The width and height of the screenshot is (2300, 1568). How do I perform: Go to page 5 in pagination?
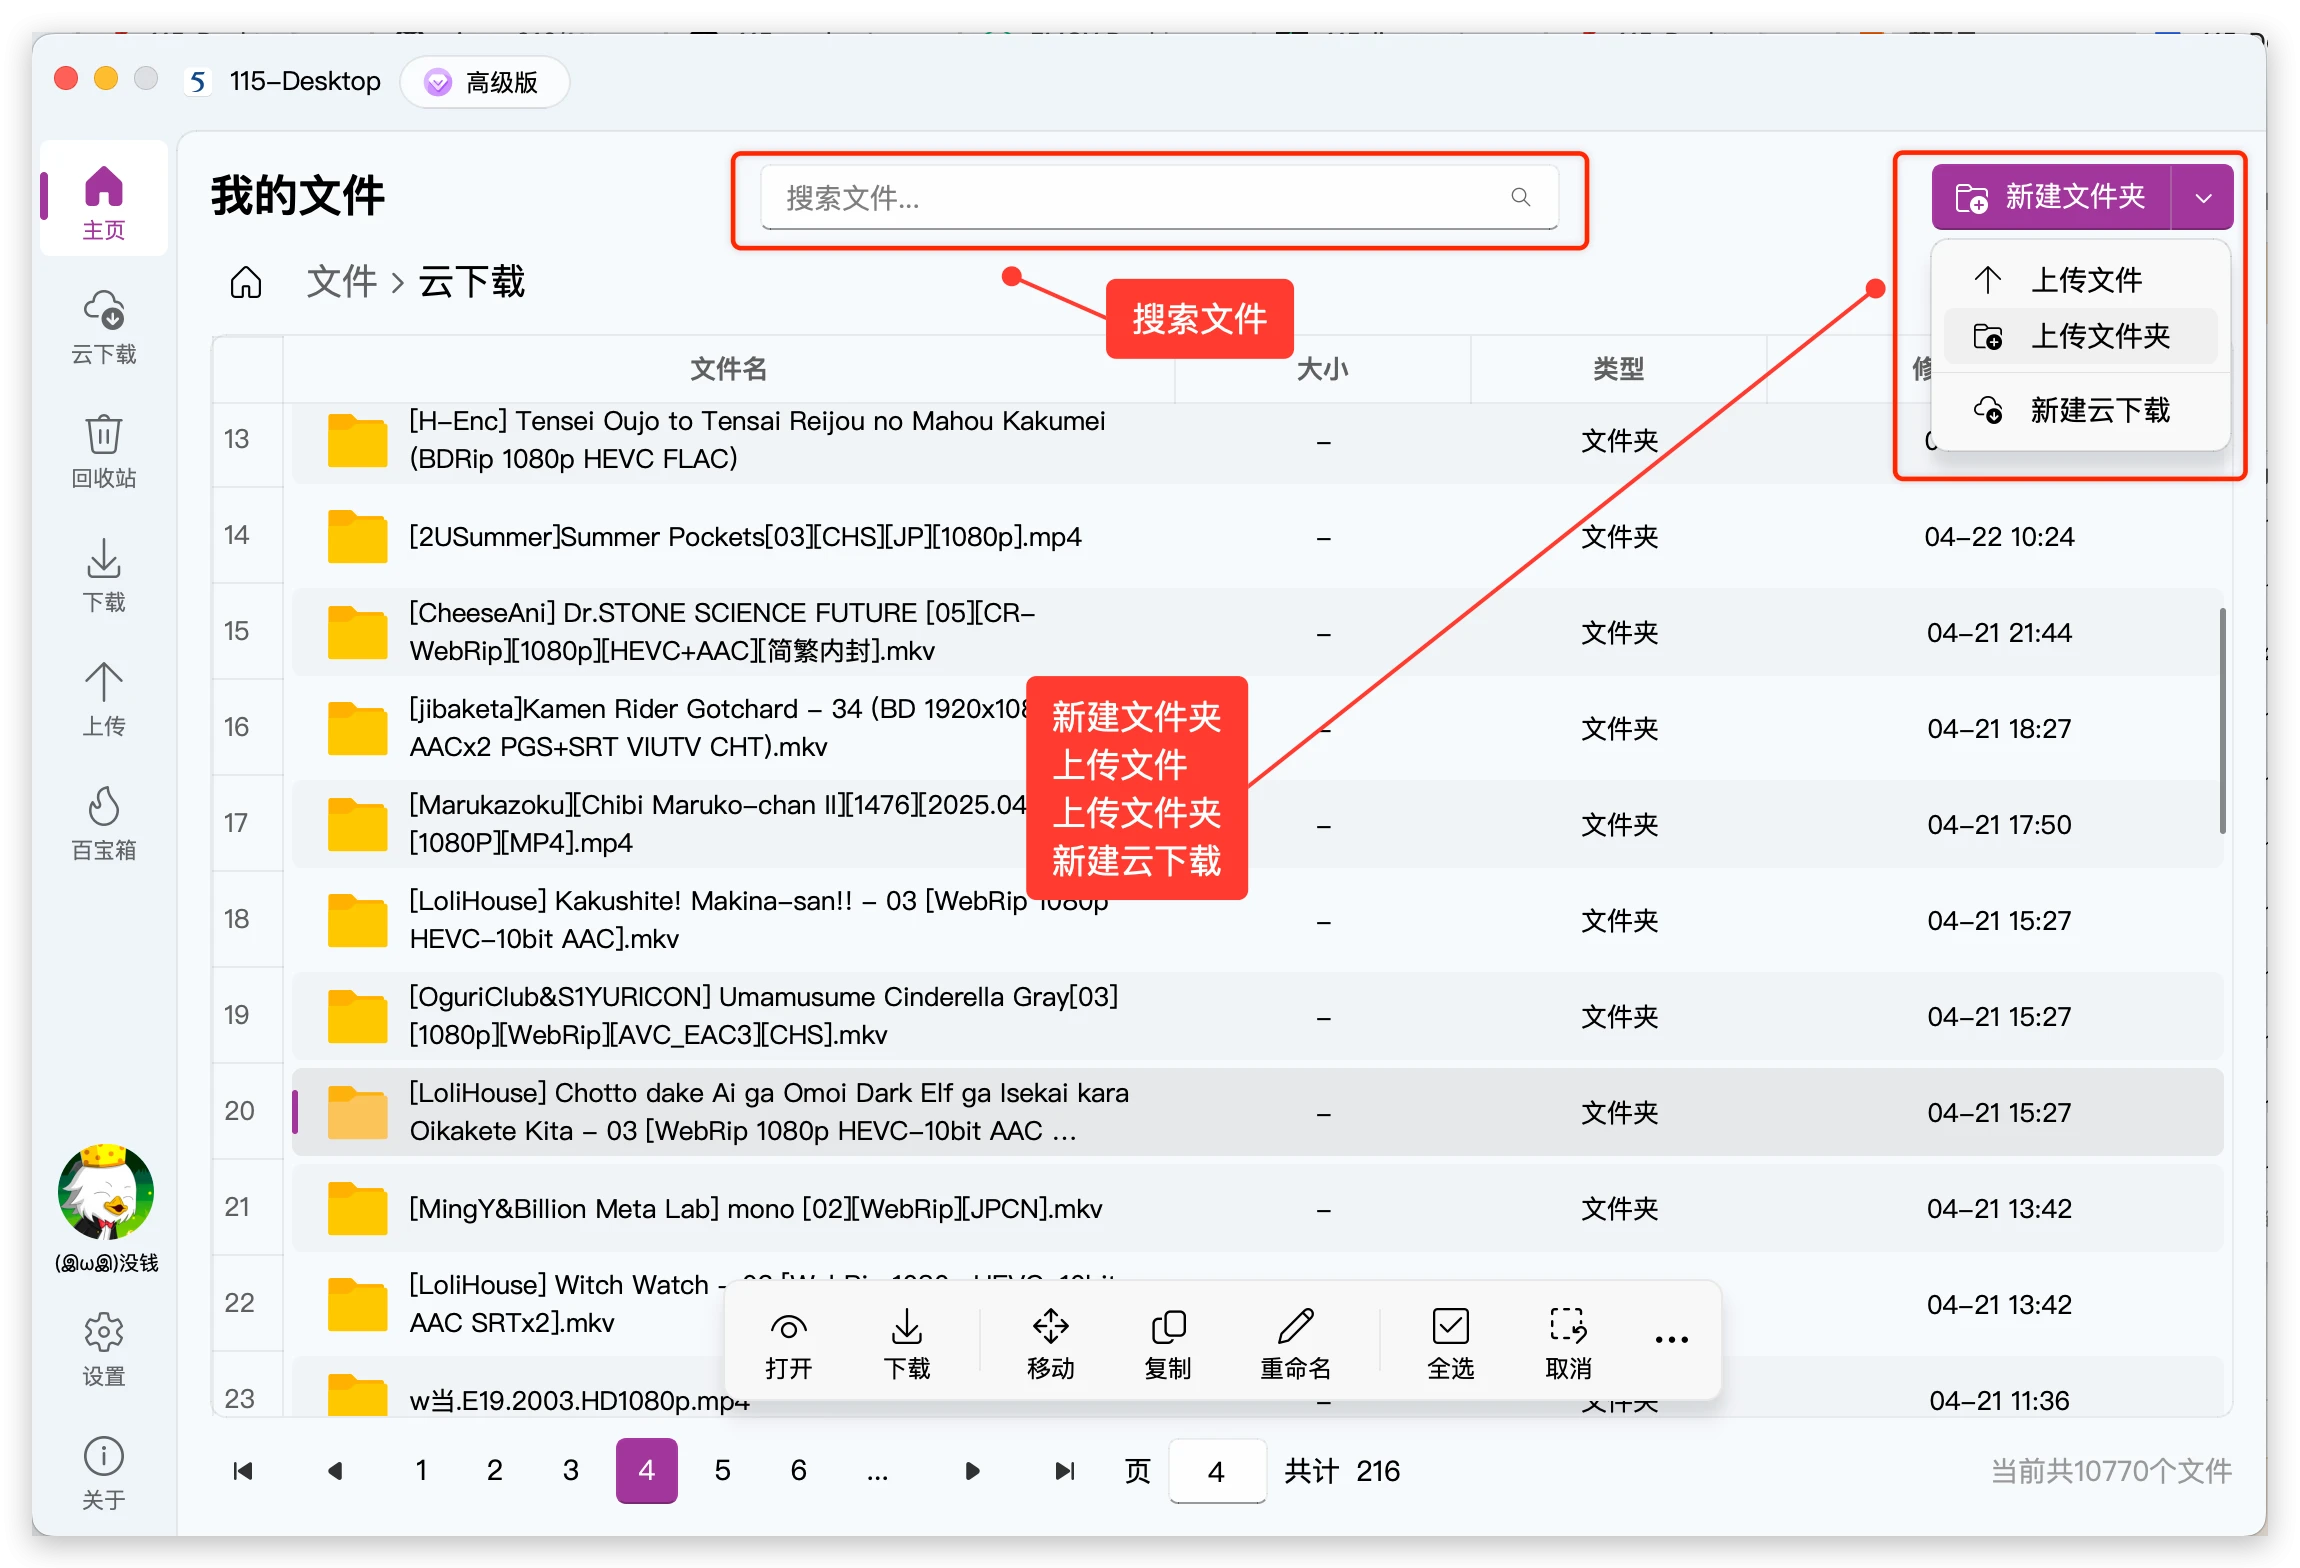point(722,1471)
